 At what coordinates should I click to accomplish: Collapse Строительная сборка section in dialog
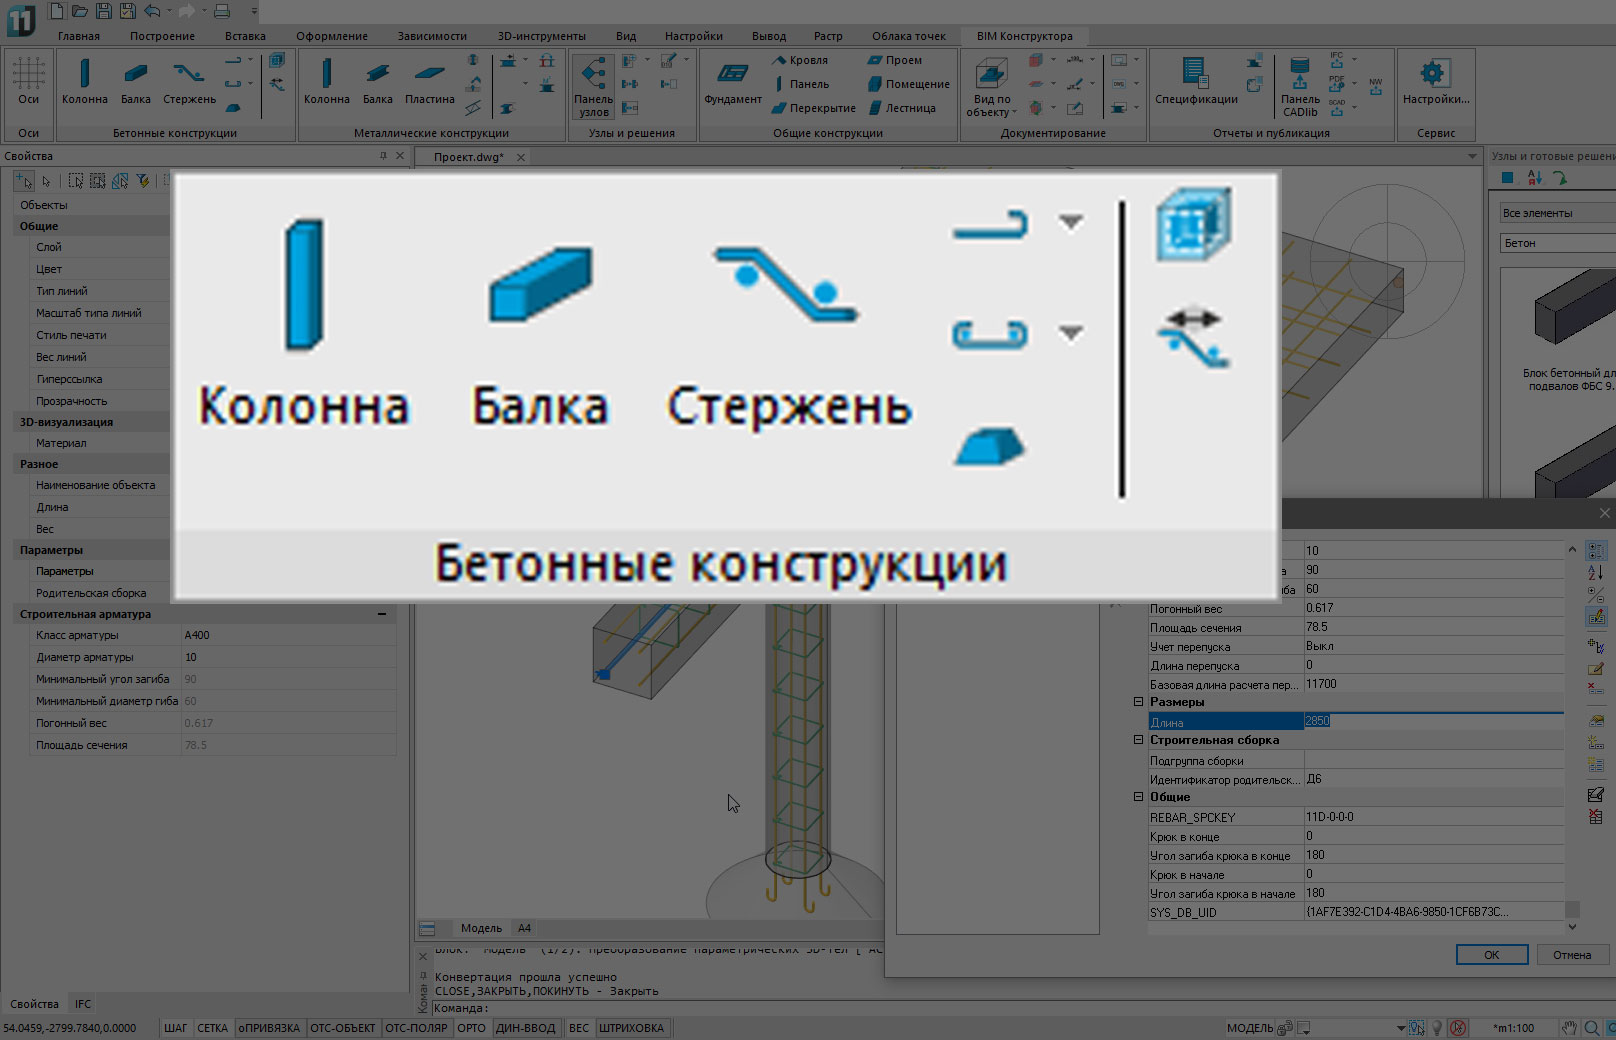click(1138, 740)
